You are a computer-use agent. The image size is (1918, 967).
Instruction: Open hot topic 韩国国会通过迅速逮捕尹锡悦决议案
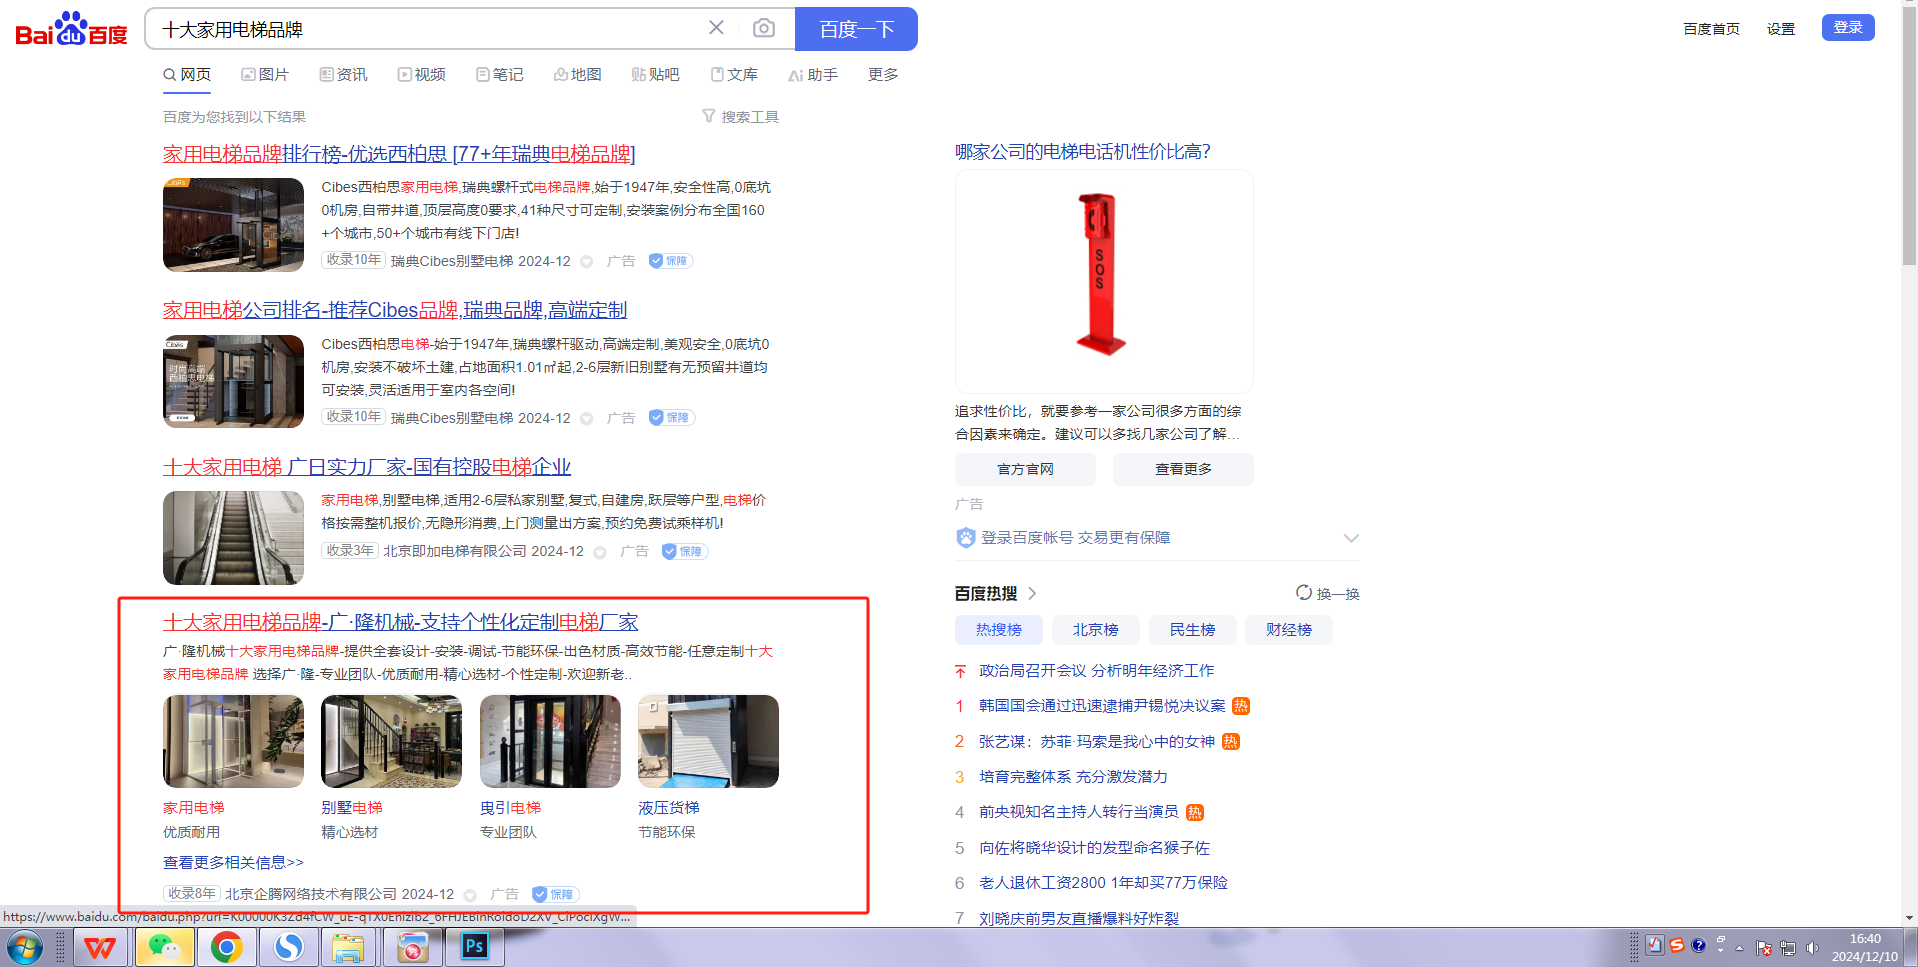point(1102,706)
